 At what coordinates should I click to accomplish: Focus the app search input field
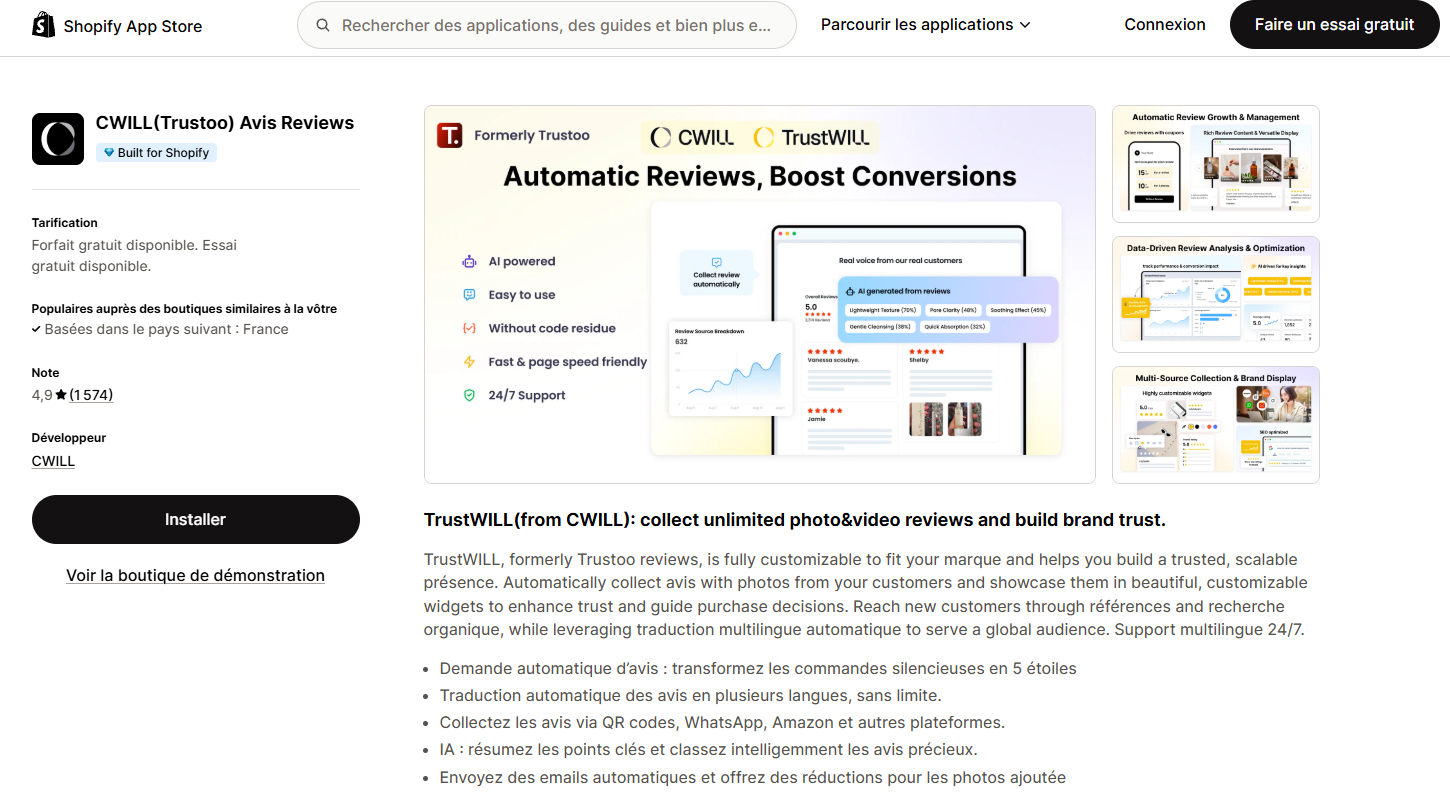pos(547,25)
